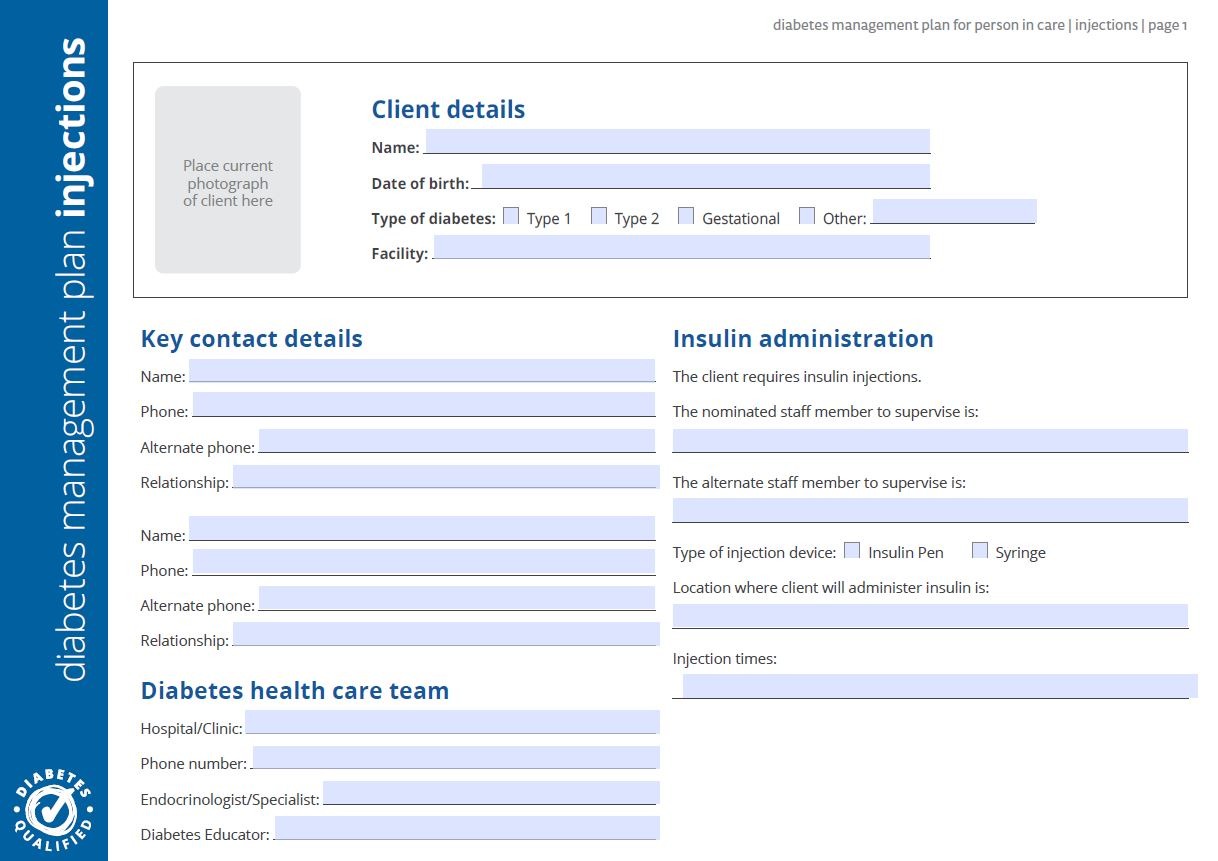This screenshot has height=861, width=1218.
Task: Click the insulin administration location field
Action: pos(929,616)
